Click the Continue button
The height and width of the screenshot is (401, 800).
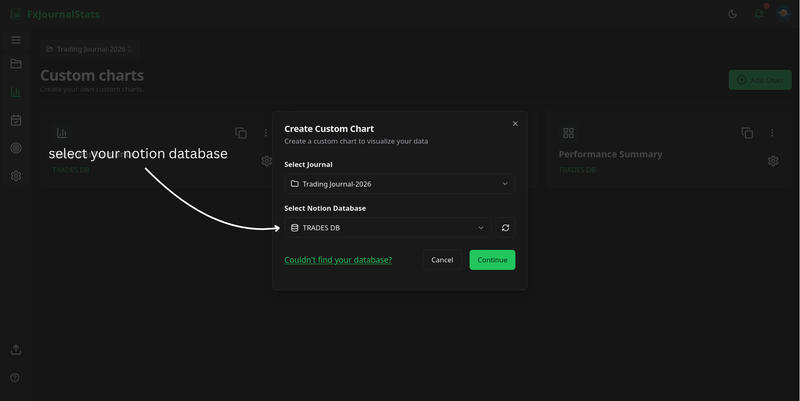(492, 260)
